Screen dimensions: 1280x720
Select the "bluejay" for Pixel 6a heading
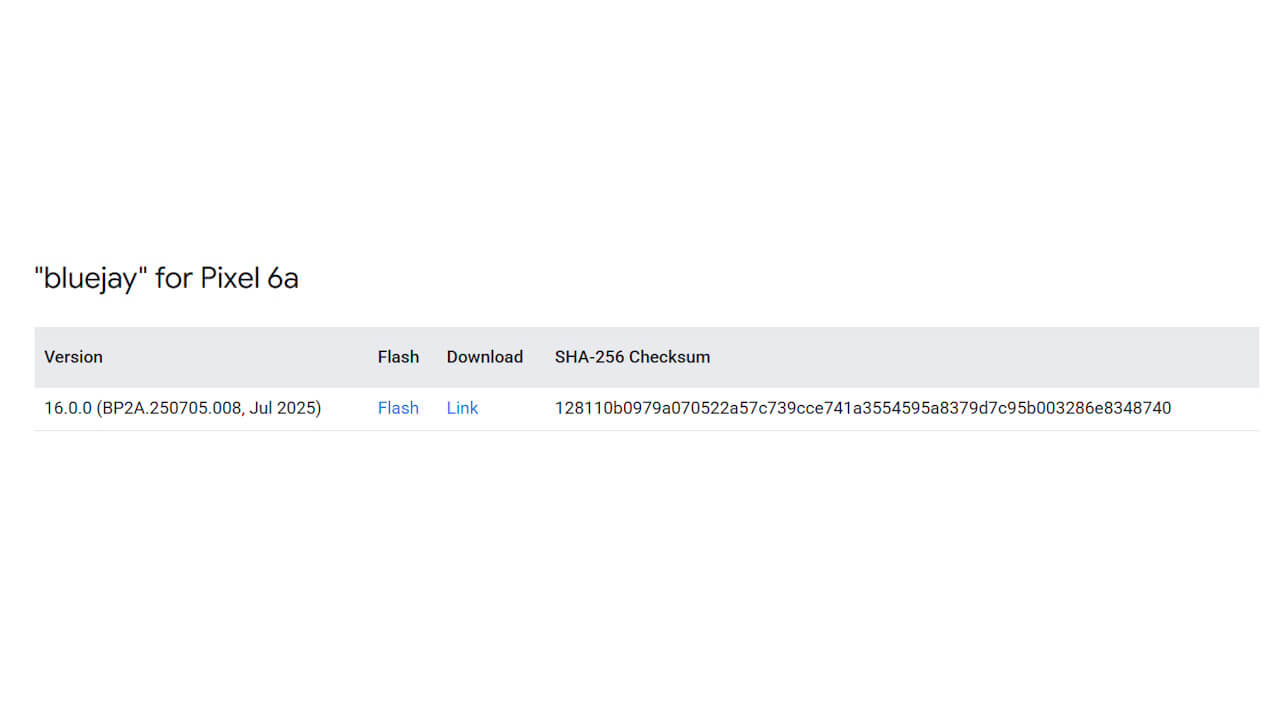coord(166,278)
